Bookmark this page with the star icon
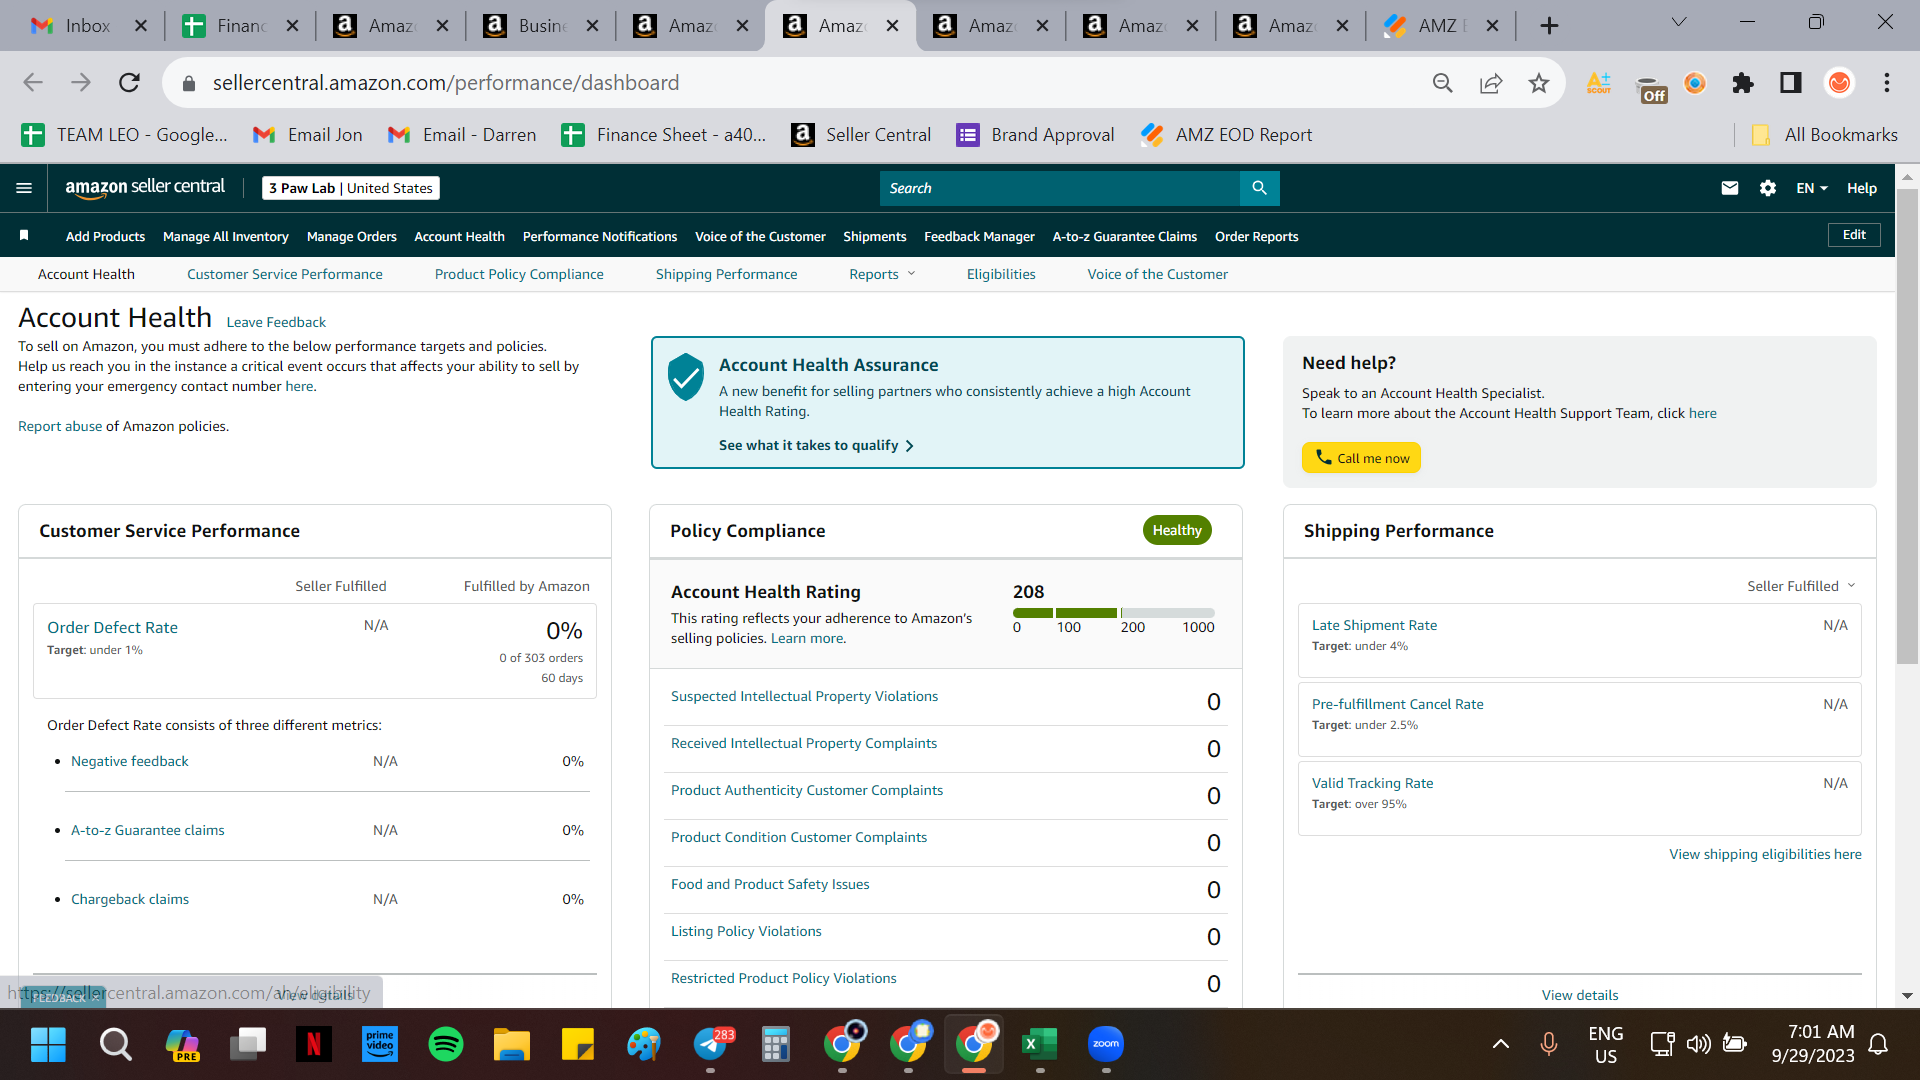The height and width of the screenshot is (1080, 1920). [x=1538, y=83]
